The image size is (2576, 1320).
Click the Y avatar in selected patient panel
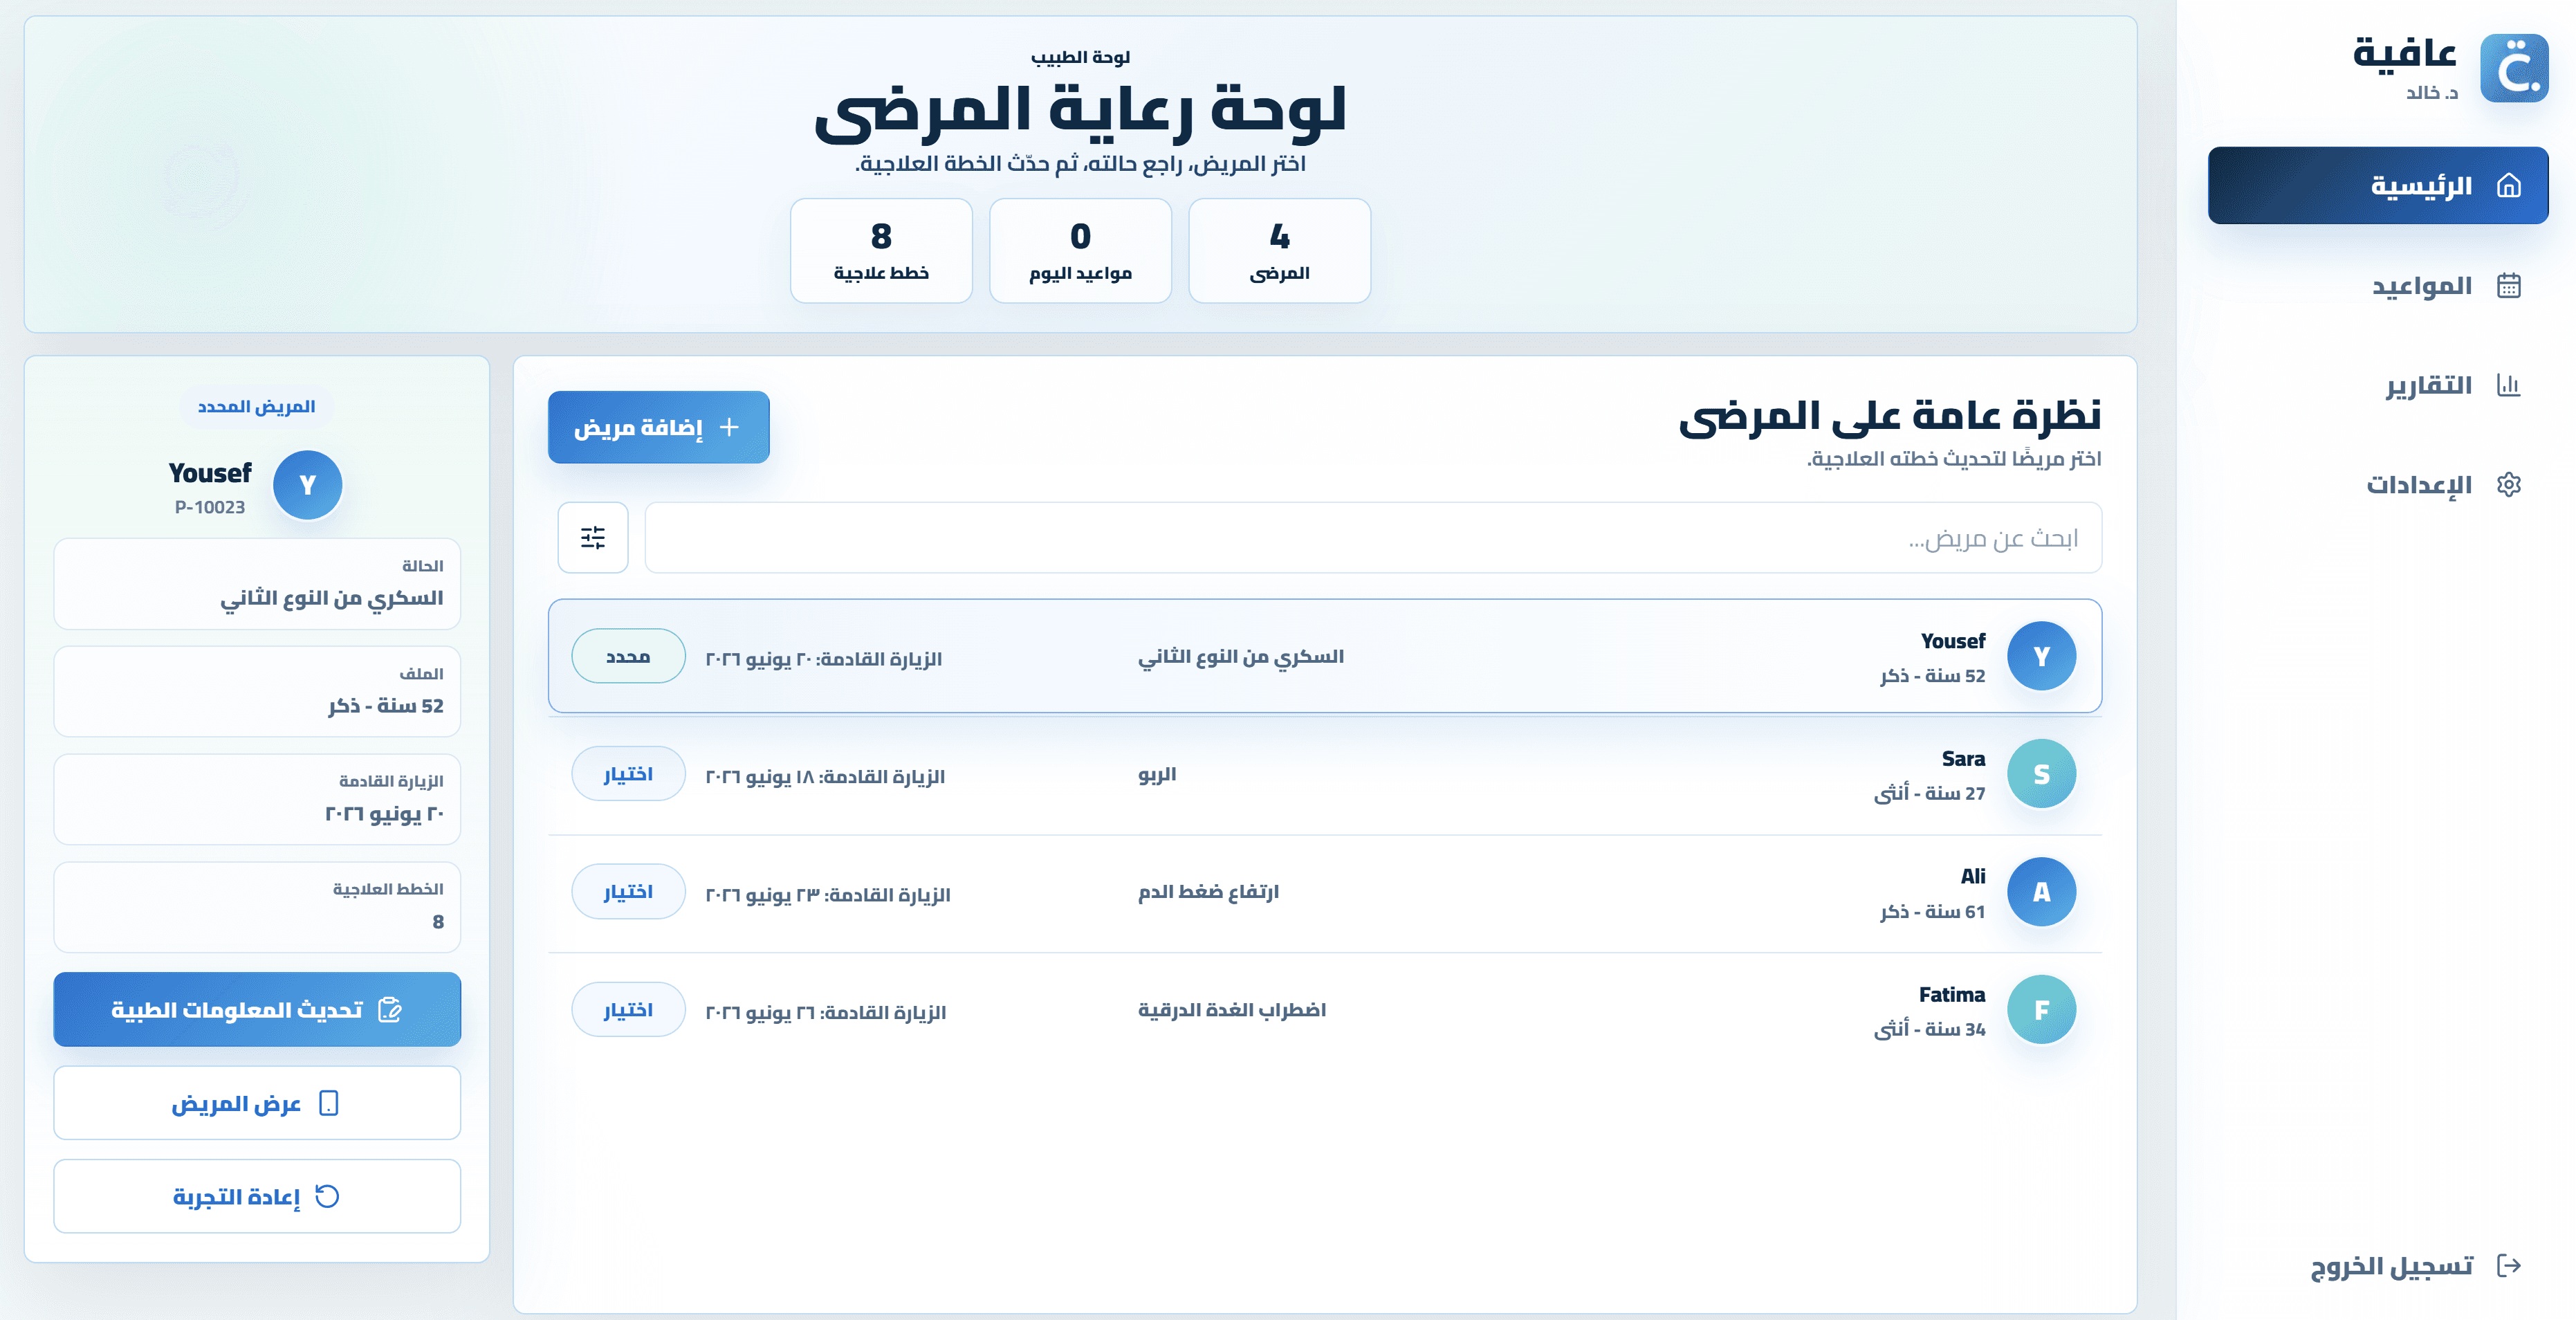pos(308,485)
